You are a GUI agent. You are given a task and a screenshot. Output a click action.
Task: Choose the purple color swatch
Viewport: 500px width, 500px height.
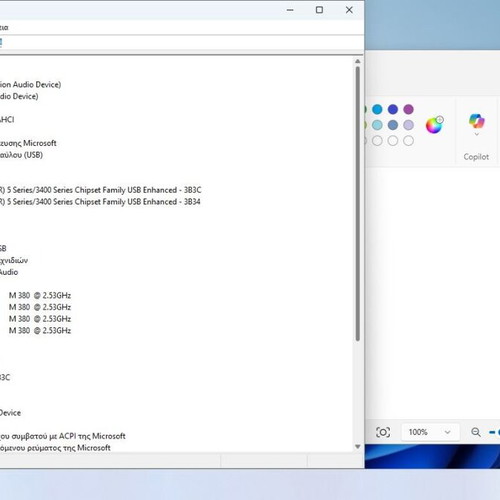coord(408,109)
